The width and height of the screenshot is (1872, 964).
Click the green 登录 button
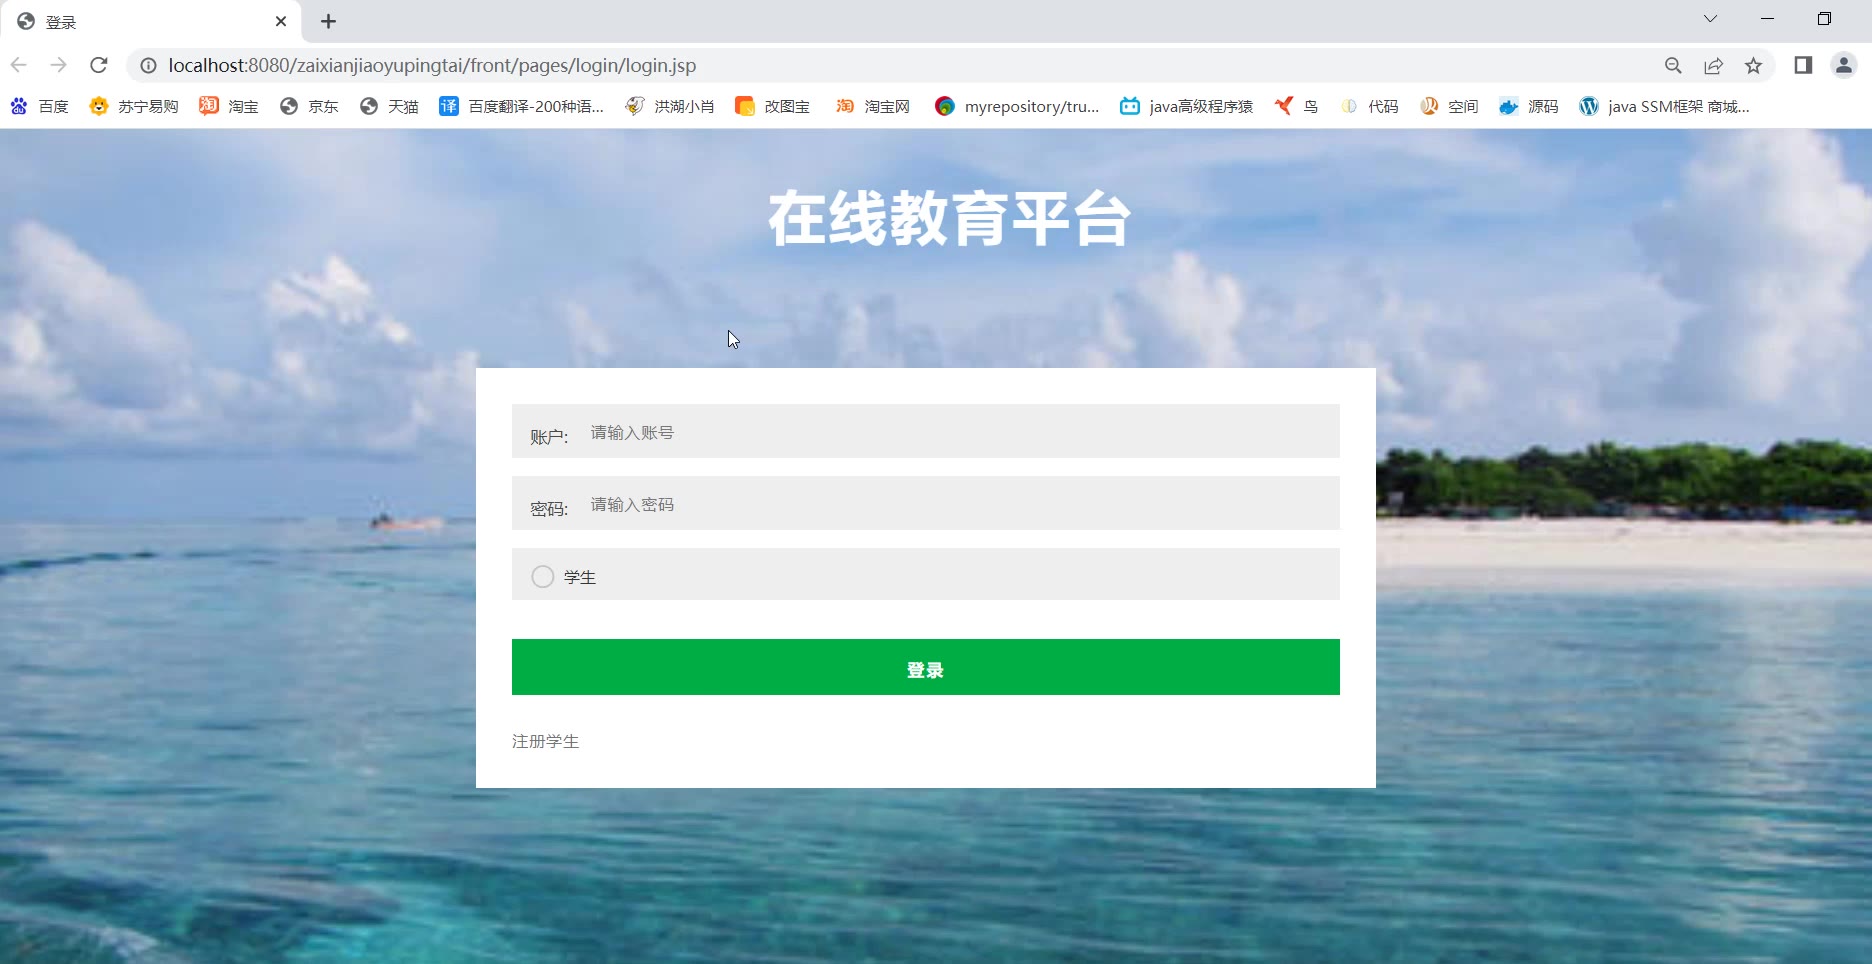pos(925,667)
